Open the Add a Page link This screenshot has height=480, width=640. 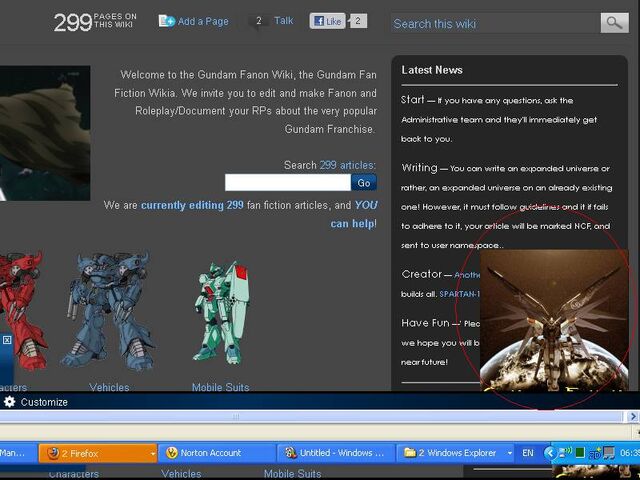tap(203, 22)
